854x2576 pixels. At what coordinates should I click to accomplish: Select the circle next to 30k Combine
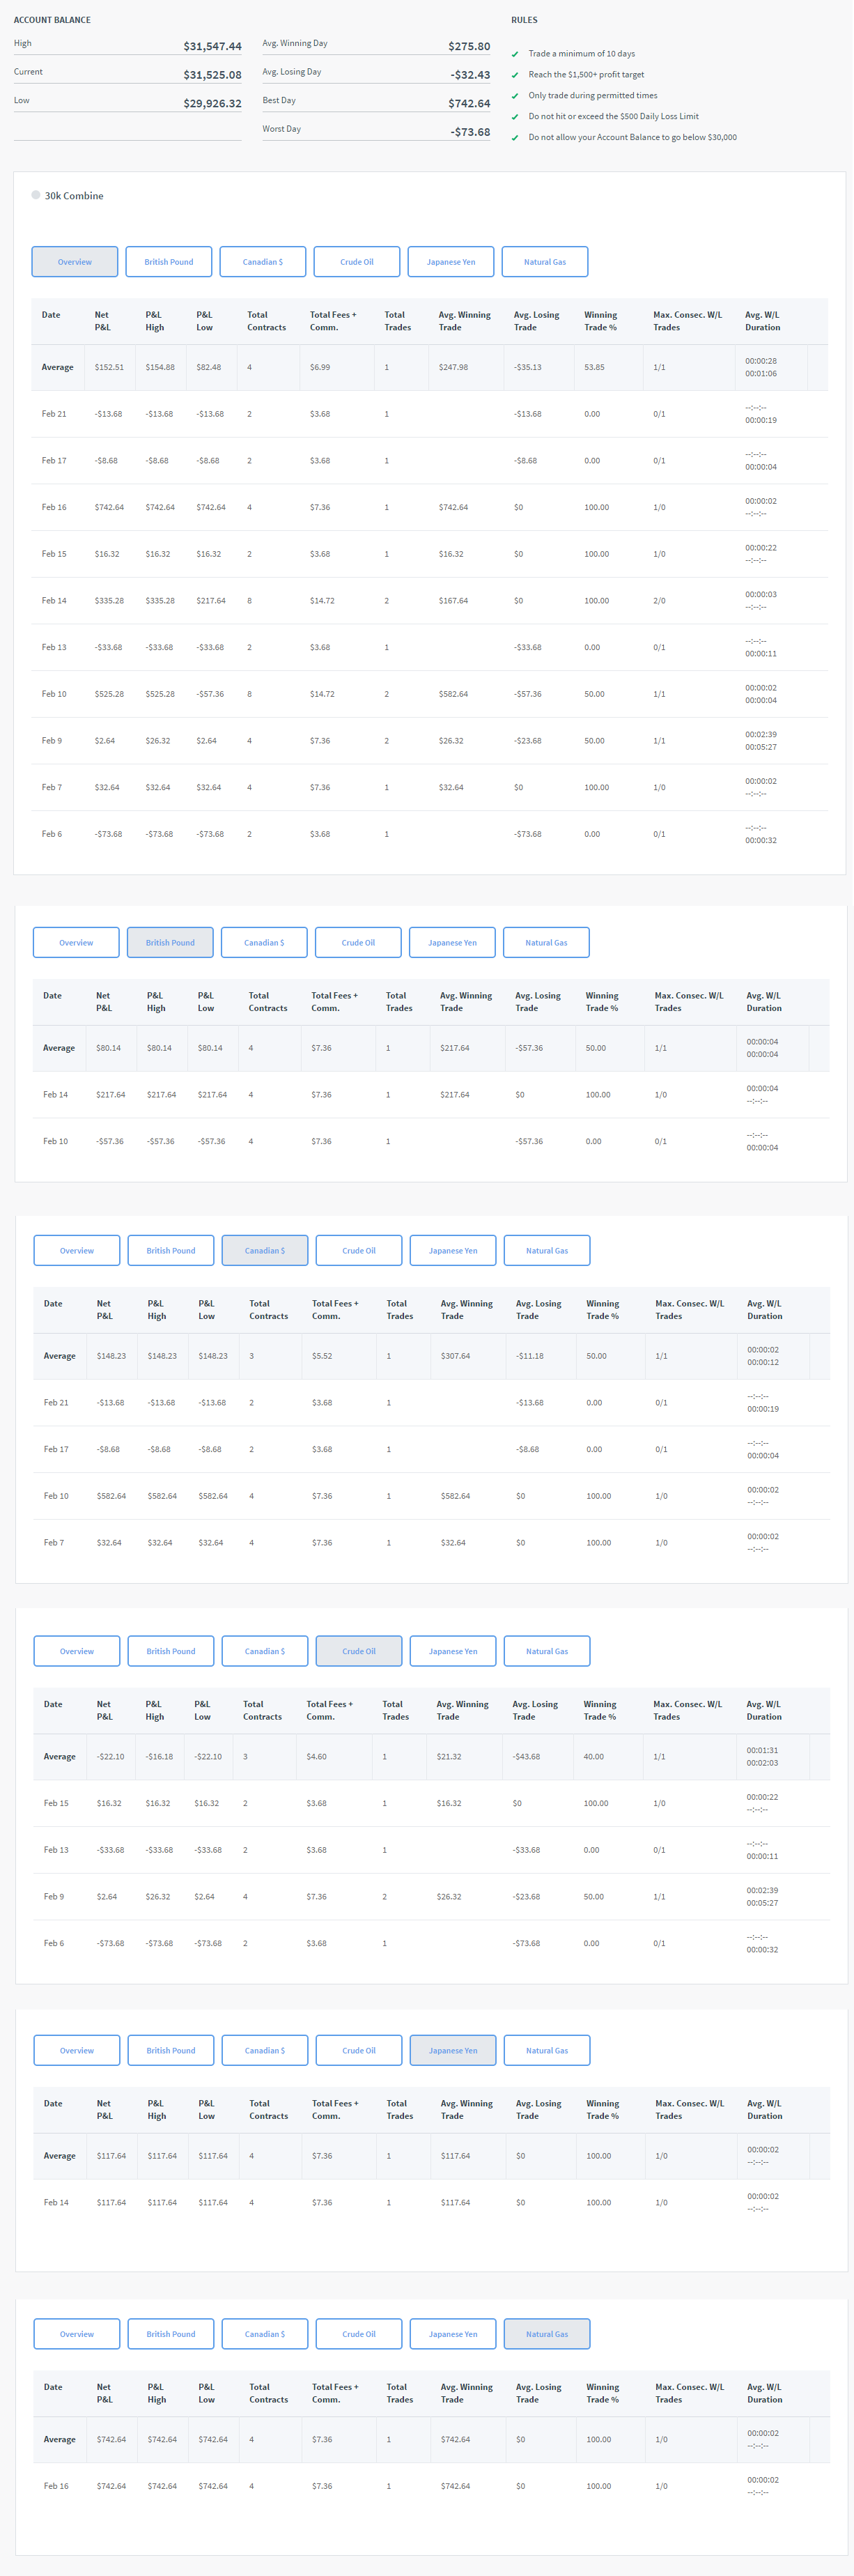36,195
